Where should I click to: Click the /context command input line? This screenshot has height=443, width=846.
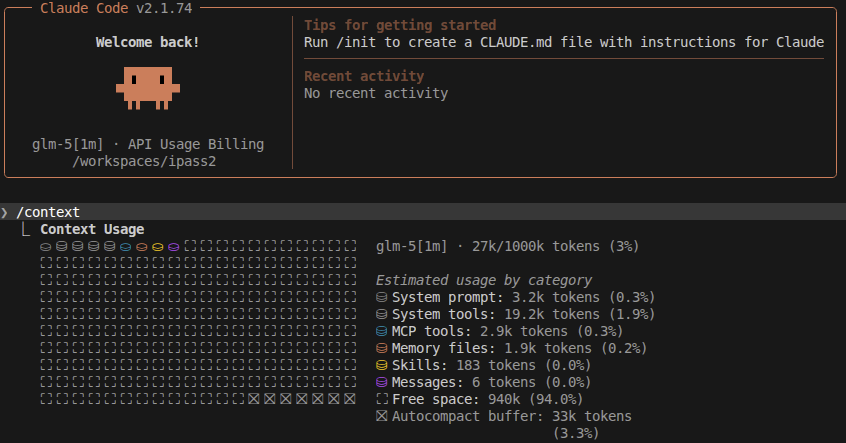point(423,212)
